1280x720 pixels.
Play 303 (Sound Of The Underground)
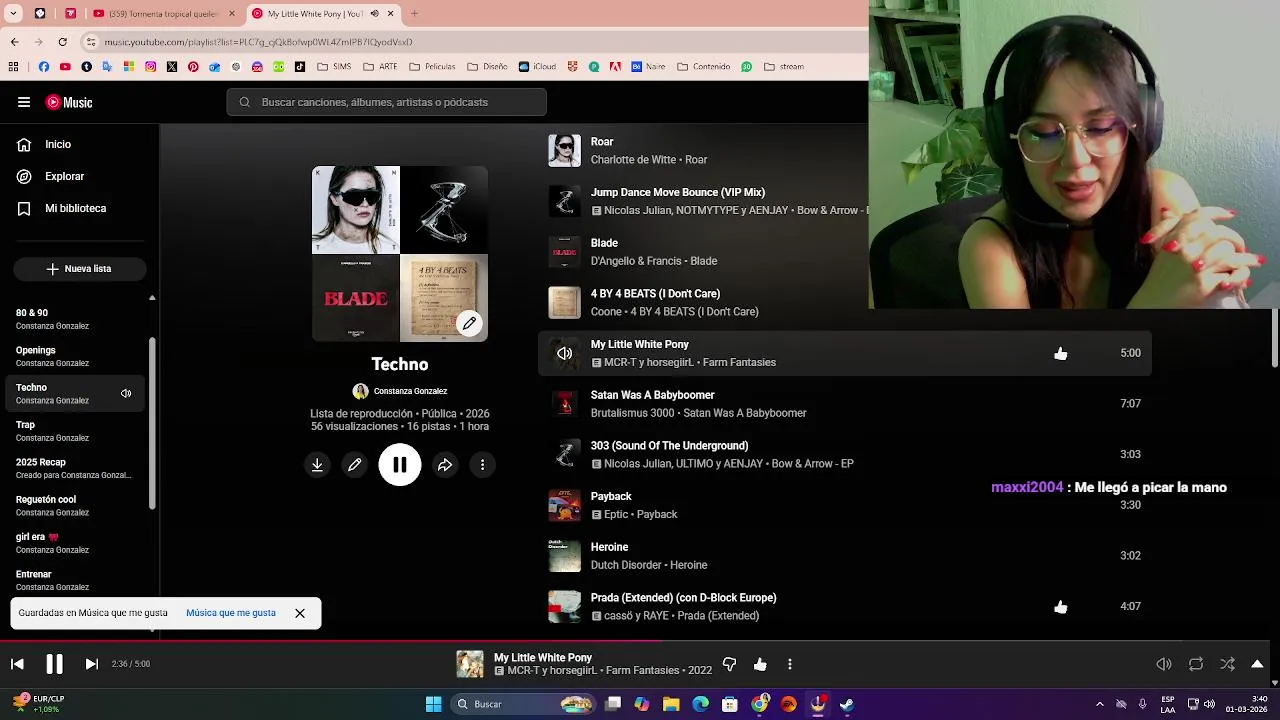tap(564, 455)
